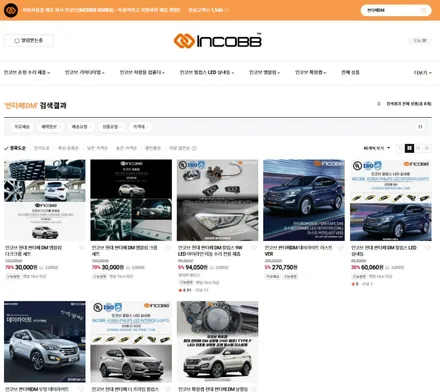Open the 필립스 LED 실내등 product title
This screenshot has height=392, width=440.
[384, 251]
